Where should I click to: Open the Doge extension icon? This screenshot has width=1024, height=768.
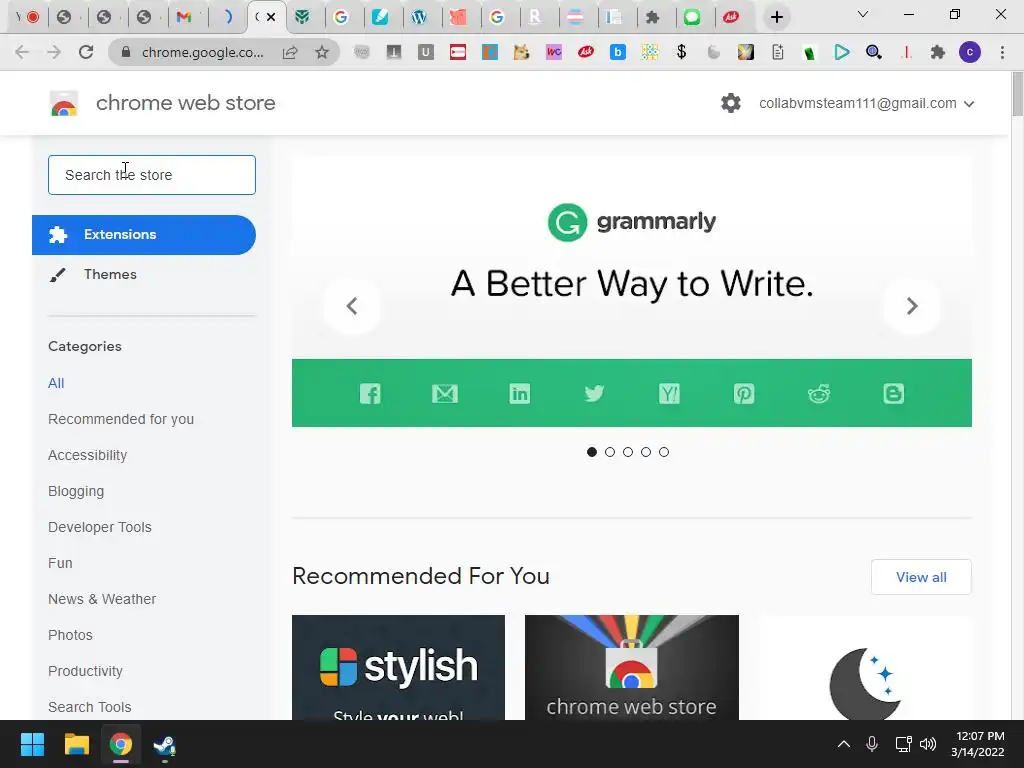521,52
